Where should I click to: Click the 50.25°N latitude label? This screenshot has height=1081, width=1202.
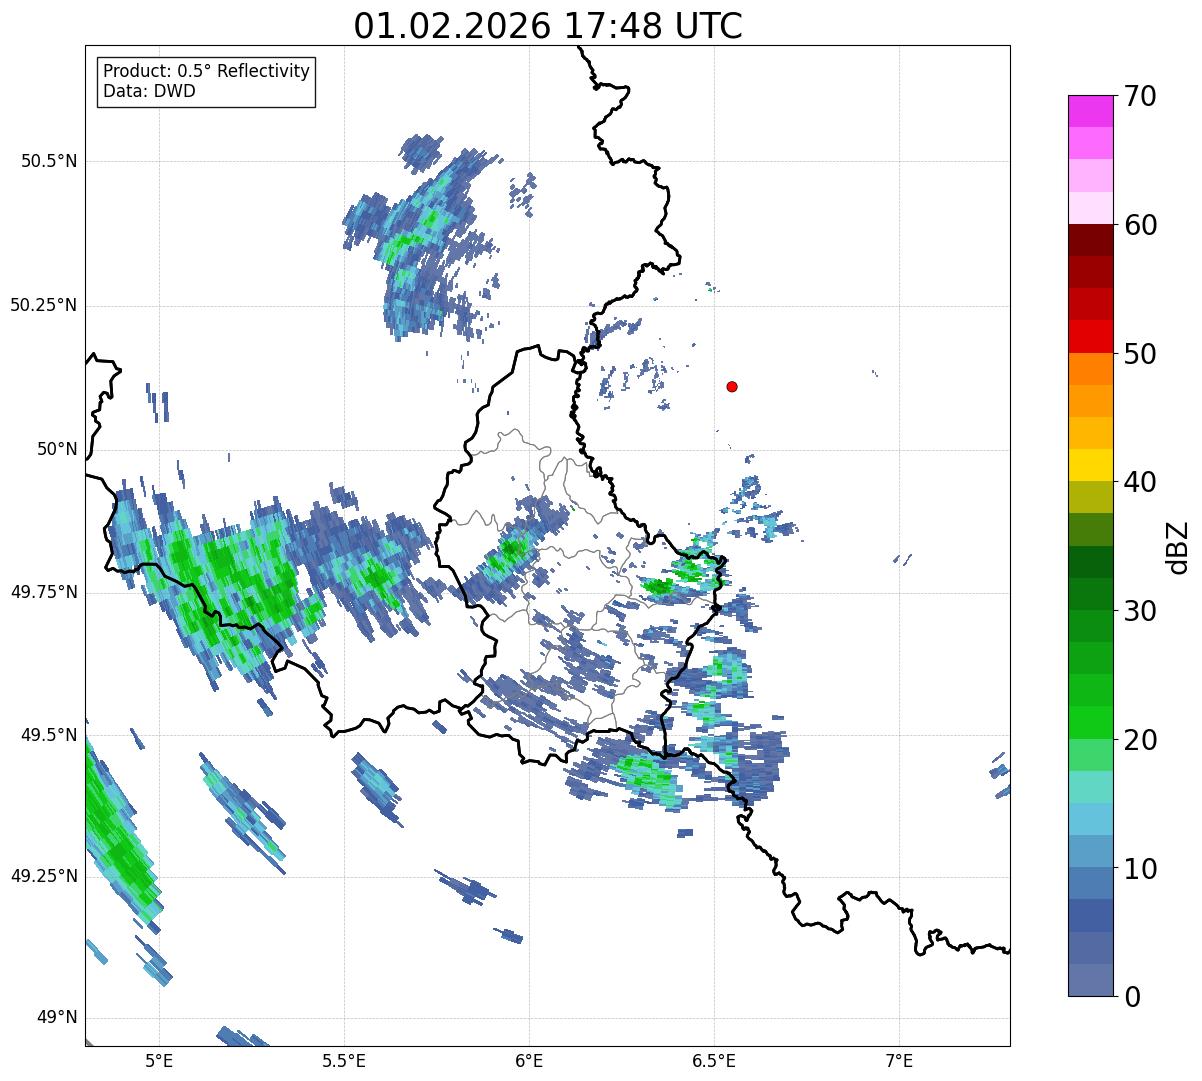44,305
